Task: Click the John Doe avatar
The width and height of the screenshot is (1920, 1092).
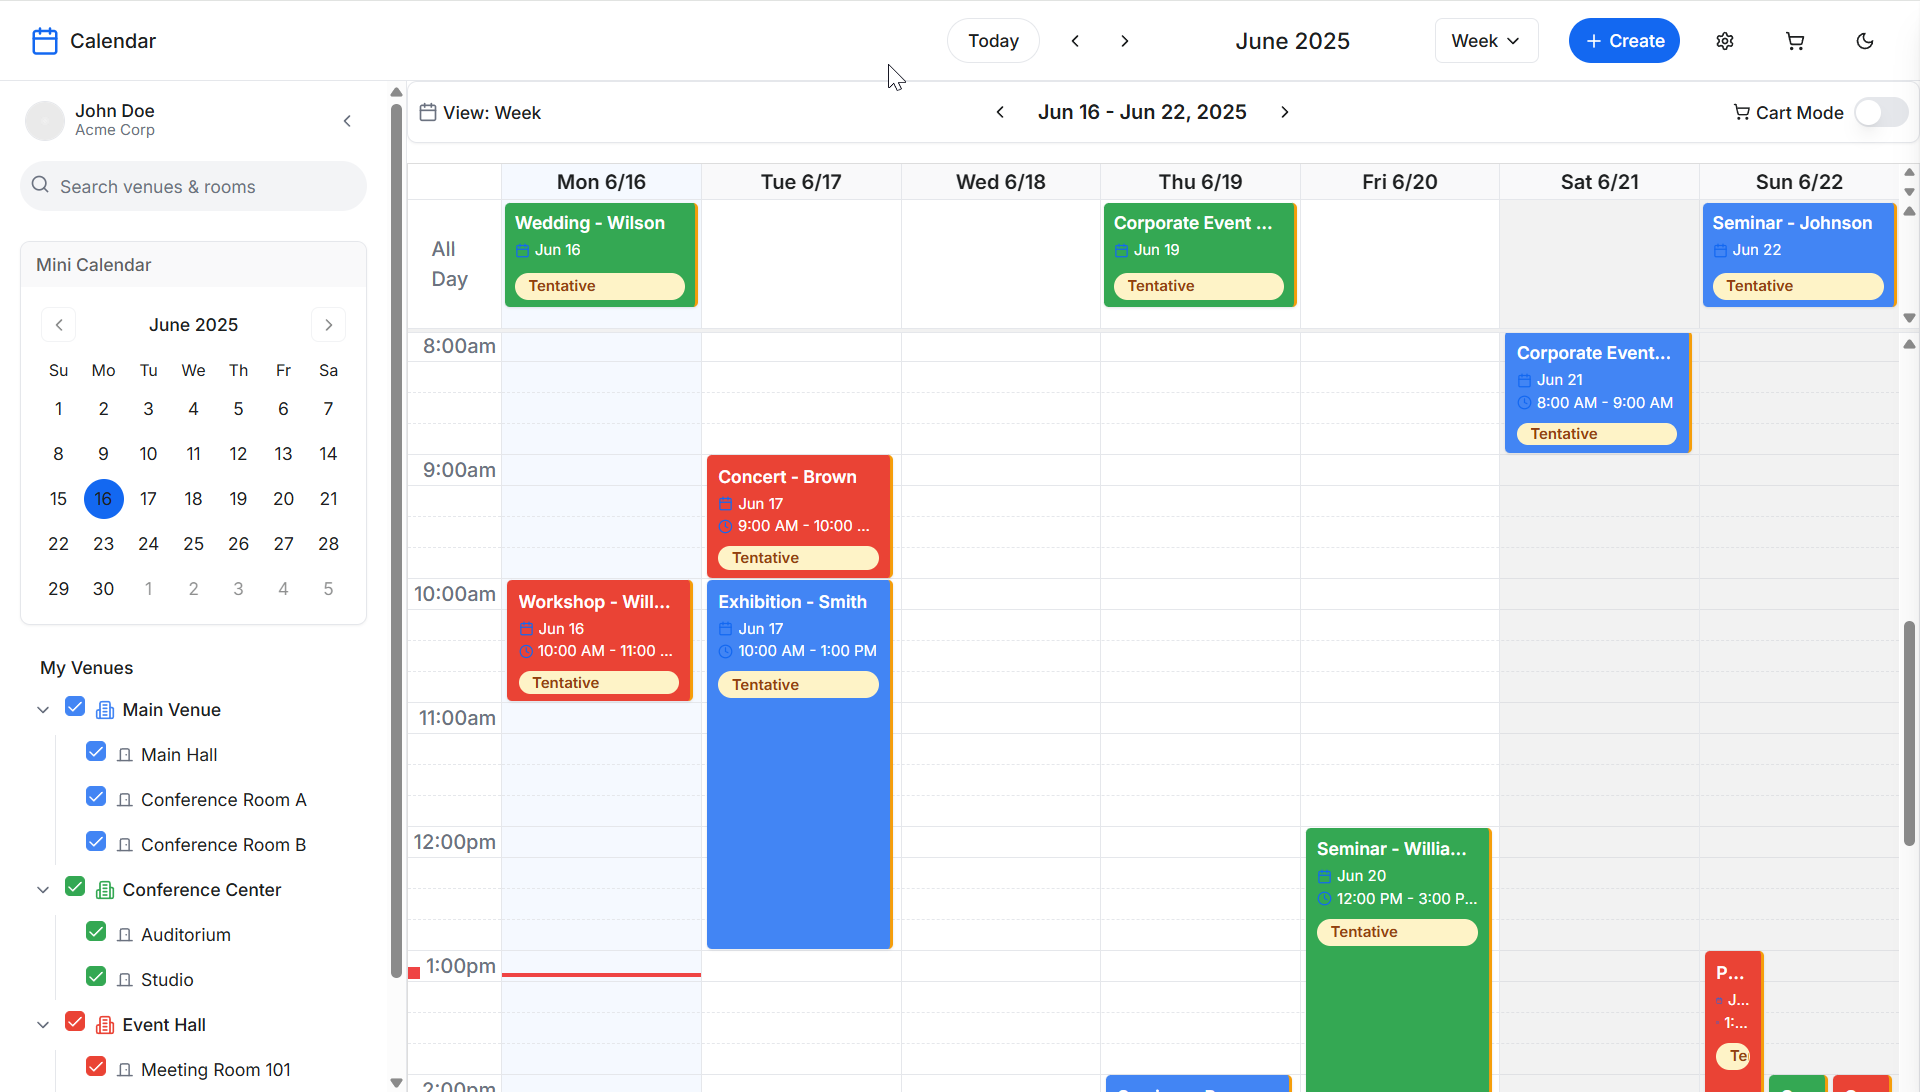Action: pos(45,120)
